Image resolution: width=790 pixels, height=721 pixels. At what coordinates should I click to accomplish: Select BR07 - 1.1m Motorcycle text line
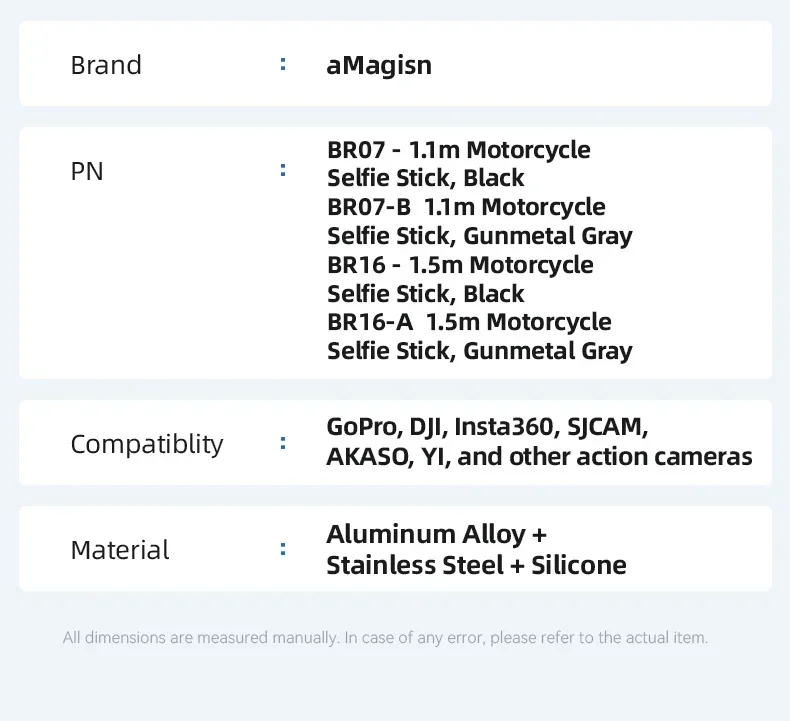pos(458,150)
